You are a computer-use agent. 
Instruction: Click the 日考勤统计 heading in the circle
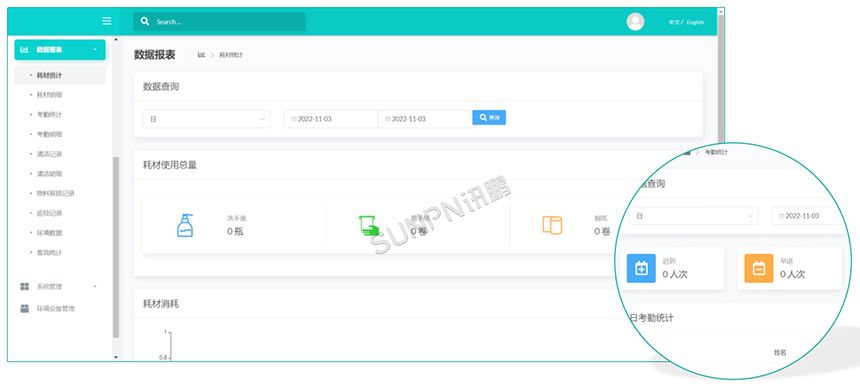coord(651,318)
